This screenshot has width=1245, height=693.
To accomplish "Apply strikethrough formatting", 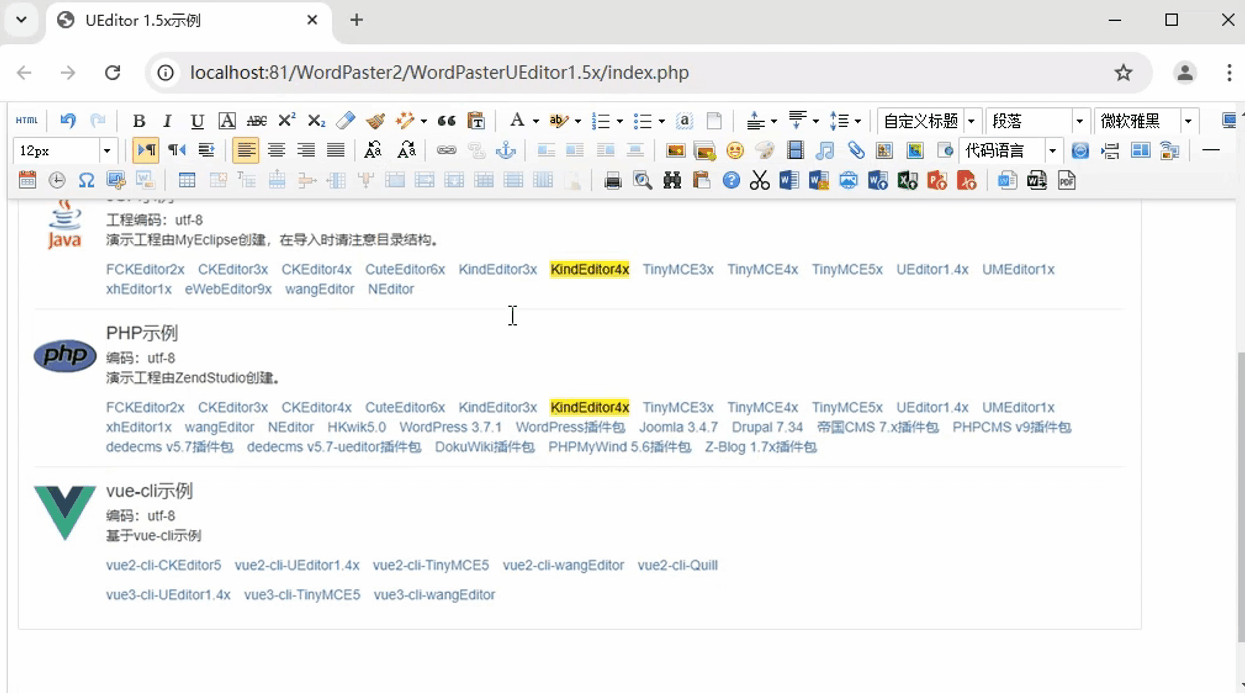I will [x=257, y=121].
